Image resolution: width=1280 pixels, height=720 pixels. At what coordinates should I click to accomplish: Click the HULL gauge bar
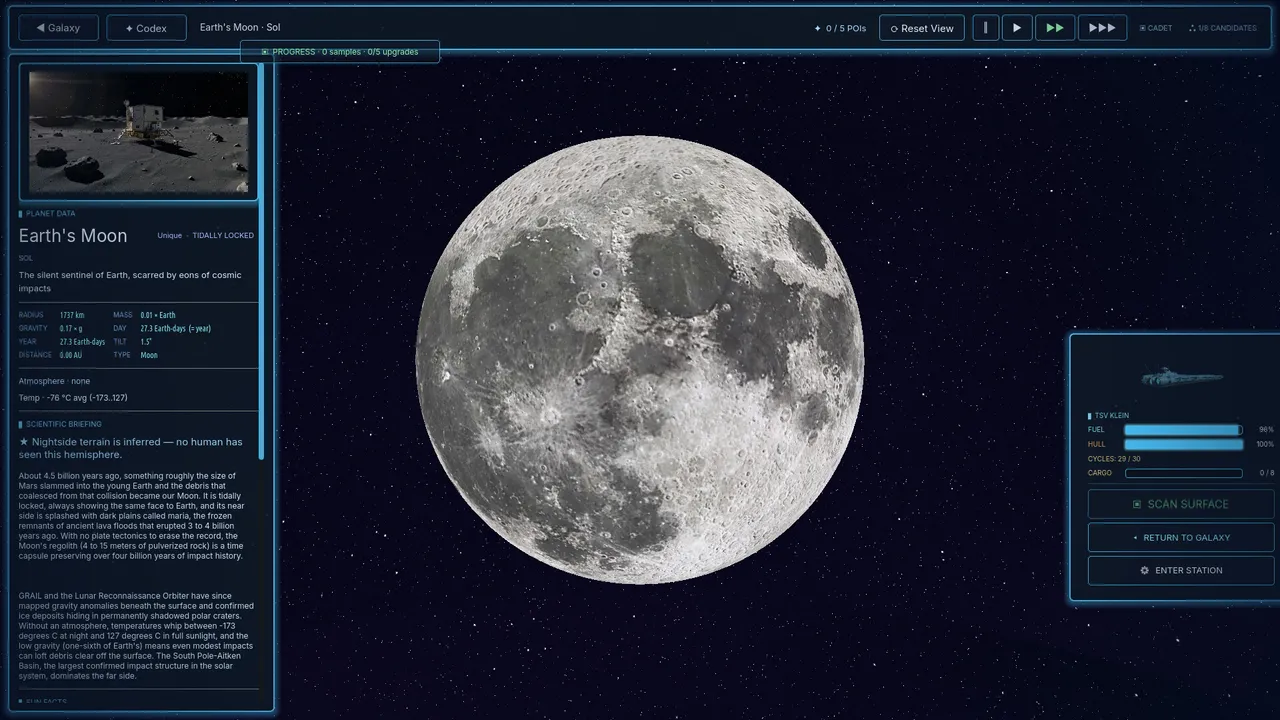click(x=1184, y=444)
